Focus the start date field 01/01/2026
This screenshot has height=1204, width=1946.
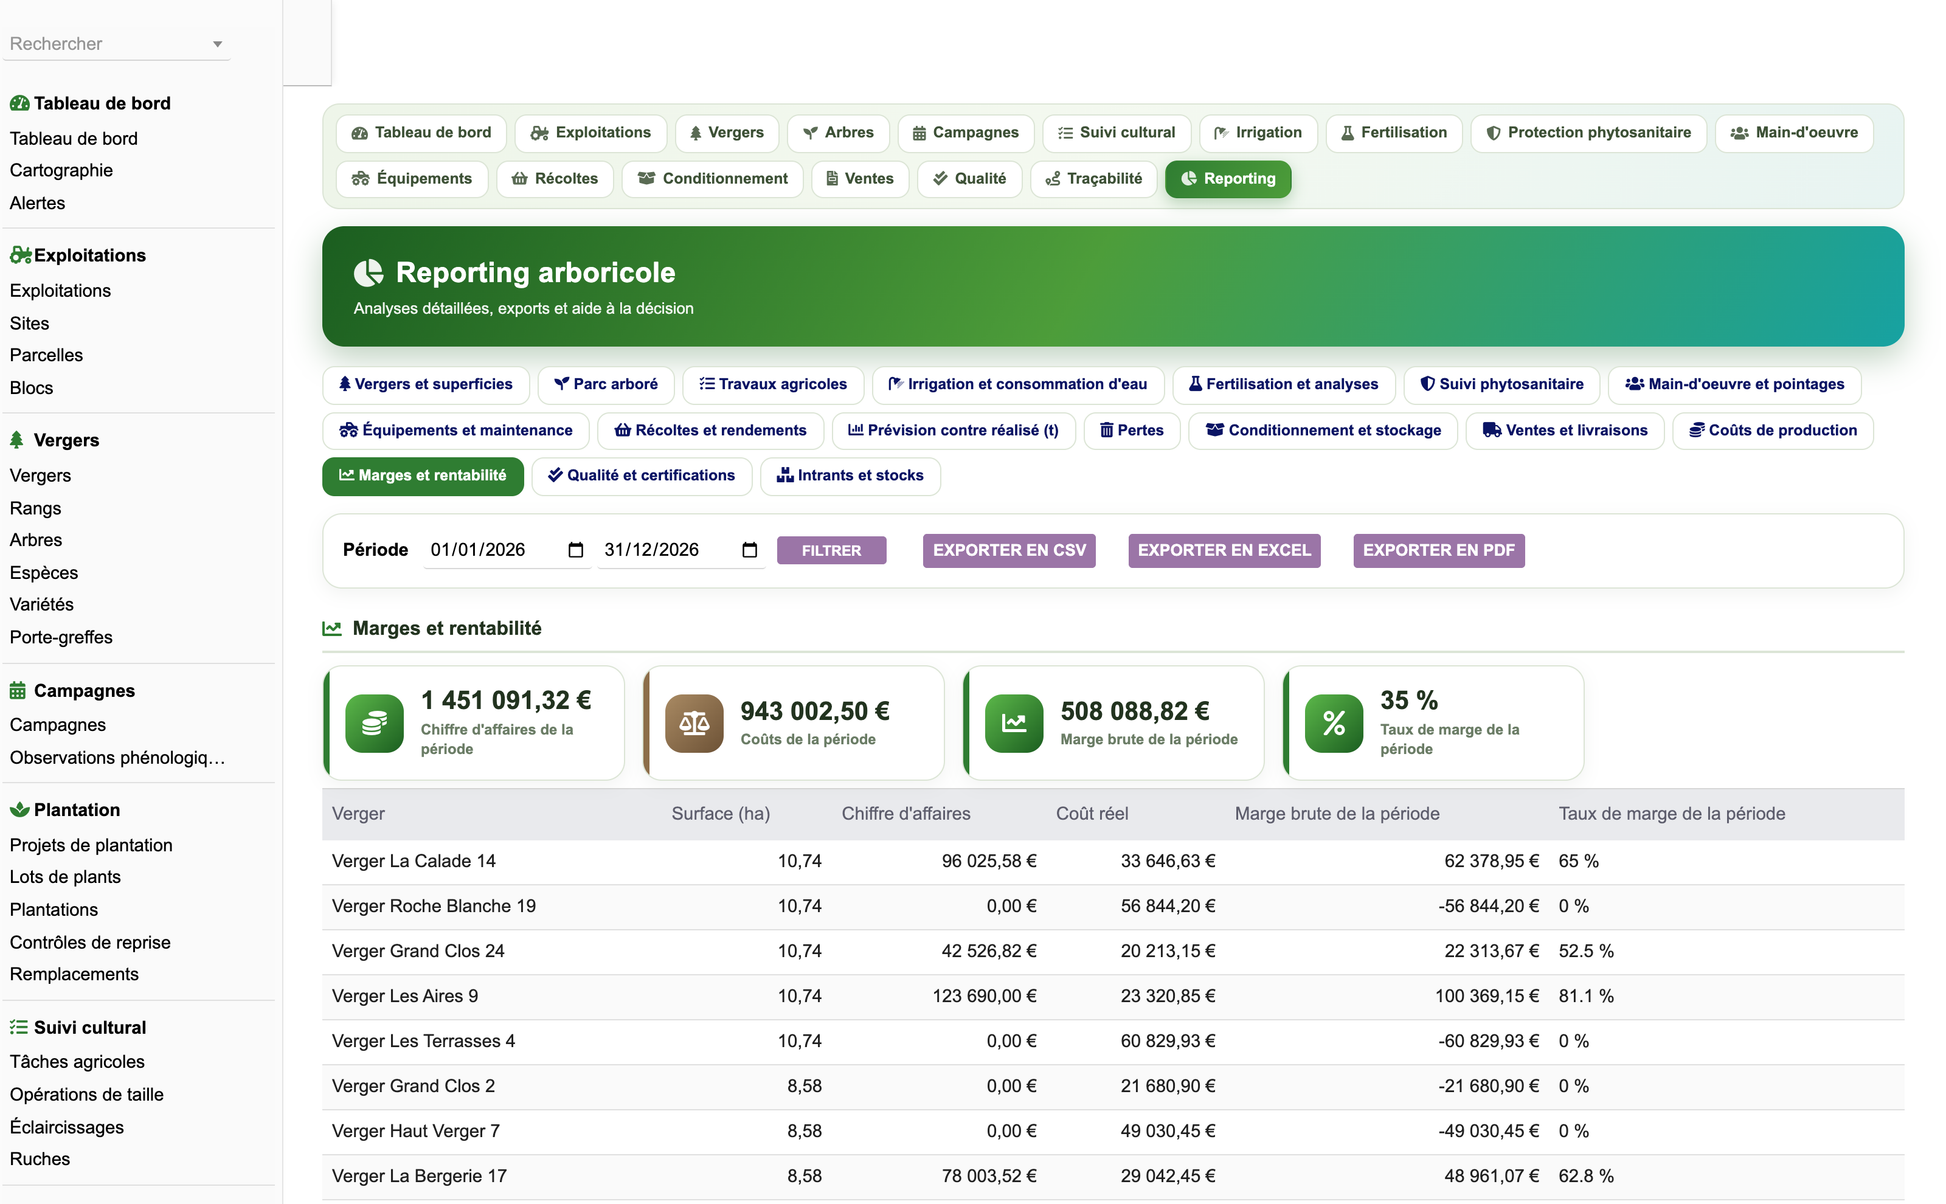507,550
